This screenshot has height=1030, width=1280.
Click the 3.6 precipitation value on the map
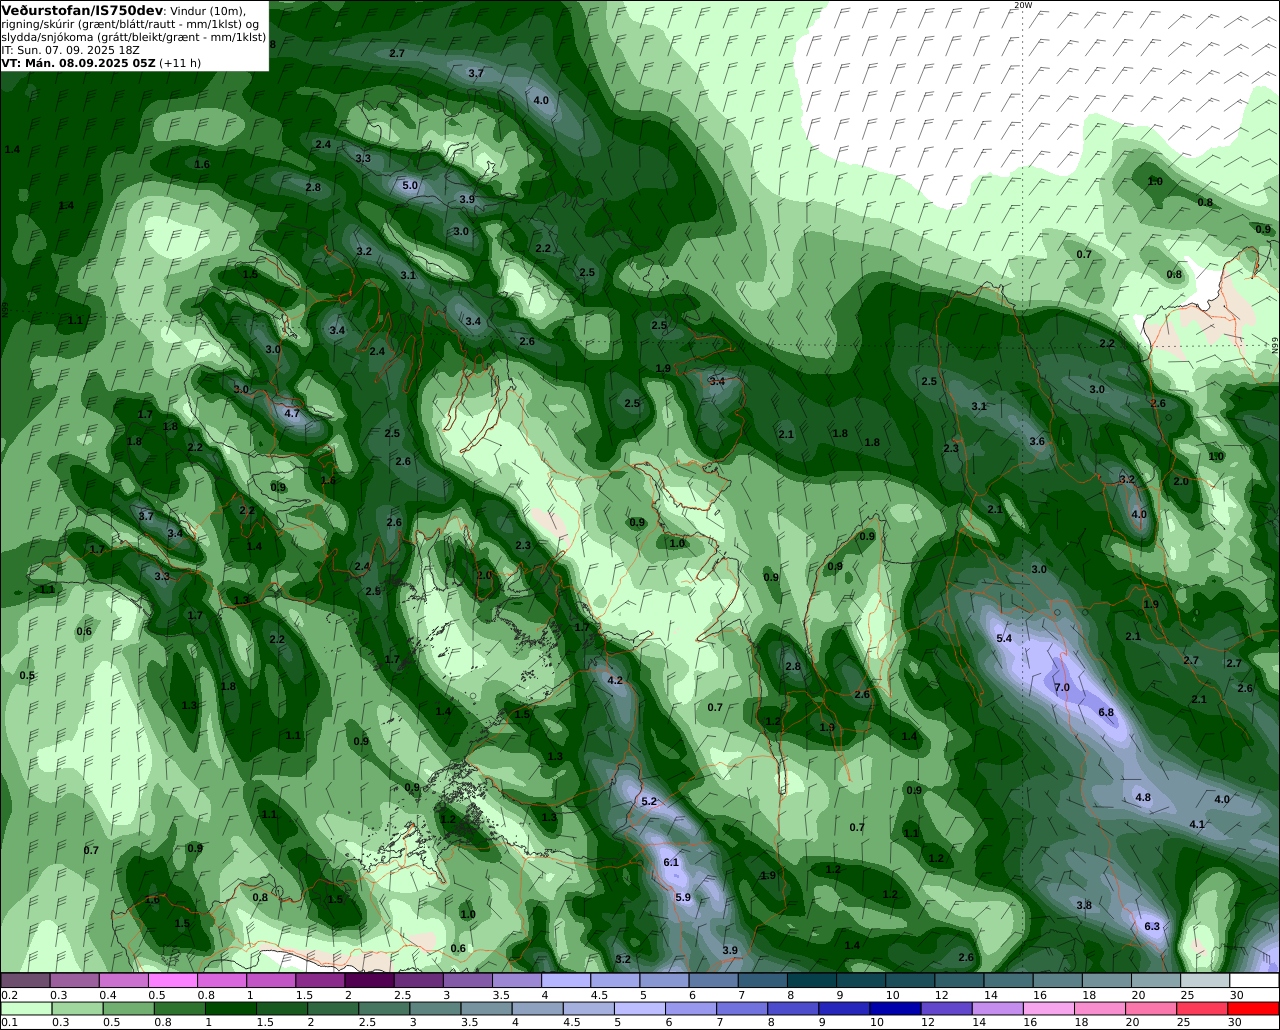coord(1037,442)
